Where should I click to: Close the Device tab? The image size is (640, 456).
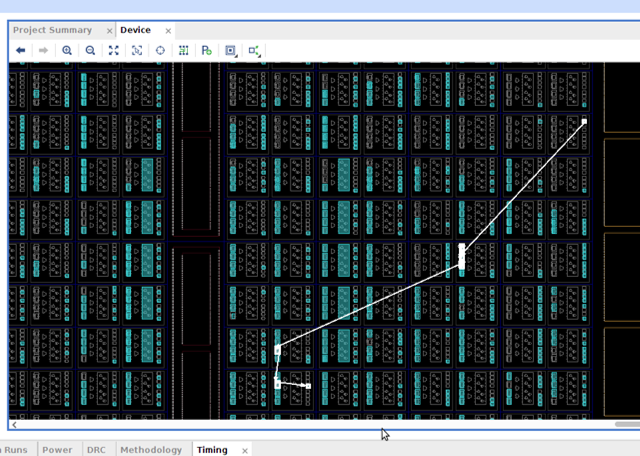(x=167, y=31)
